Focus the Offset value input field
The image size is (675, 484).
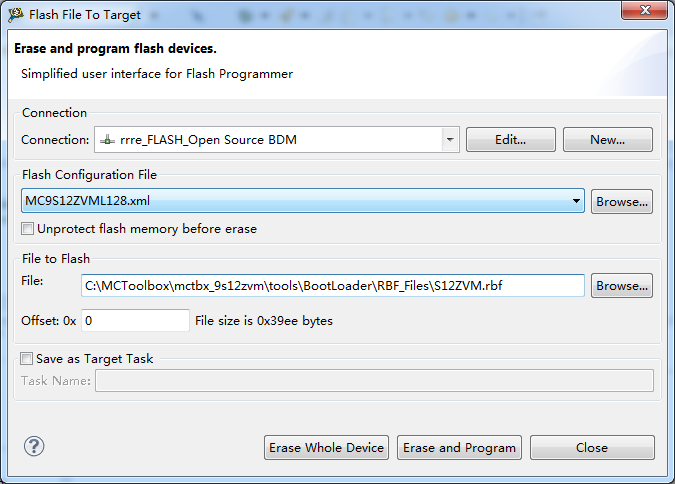coord(135,321)
